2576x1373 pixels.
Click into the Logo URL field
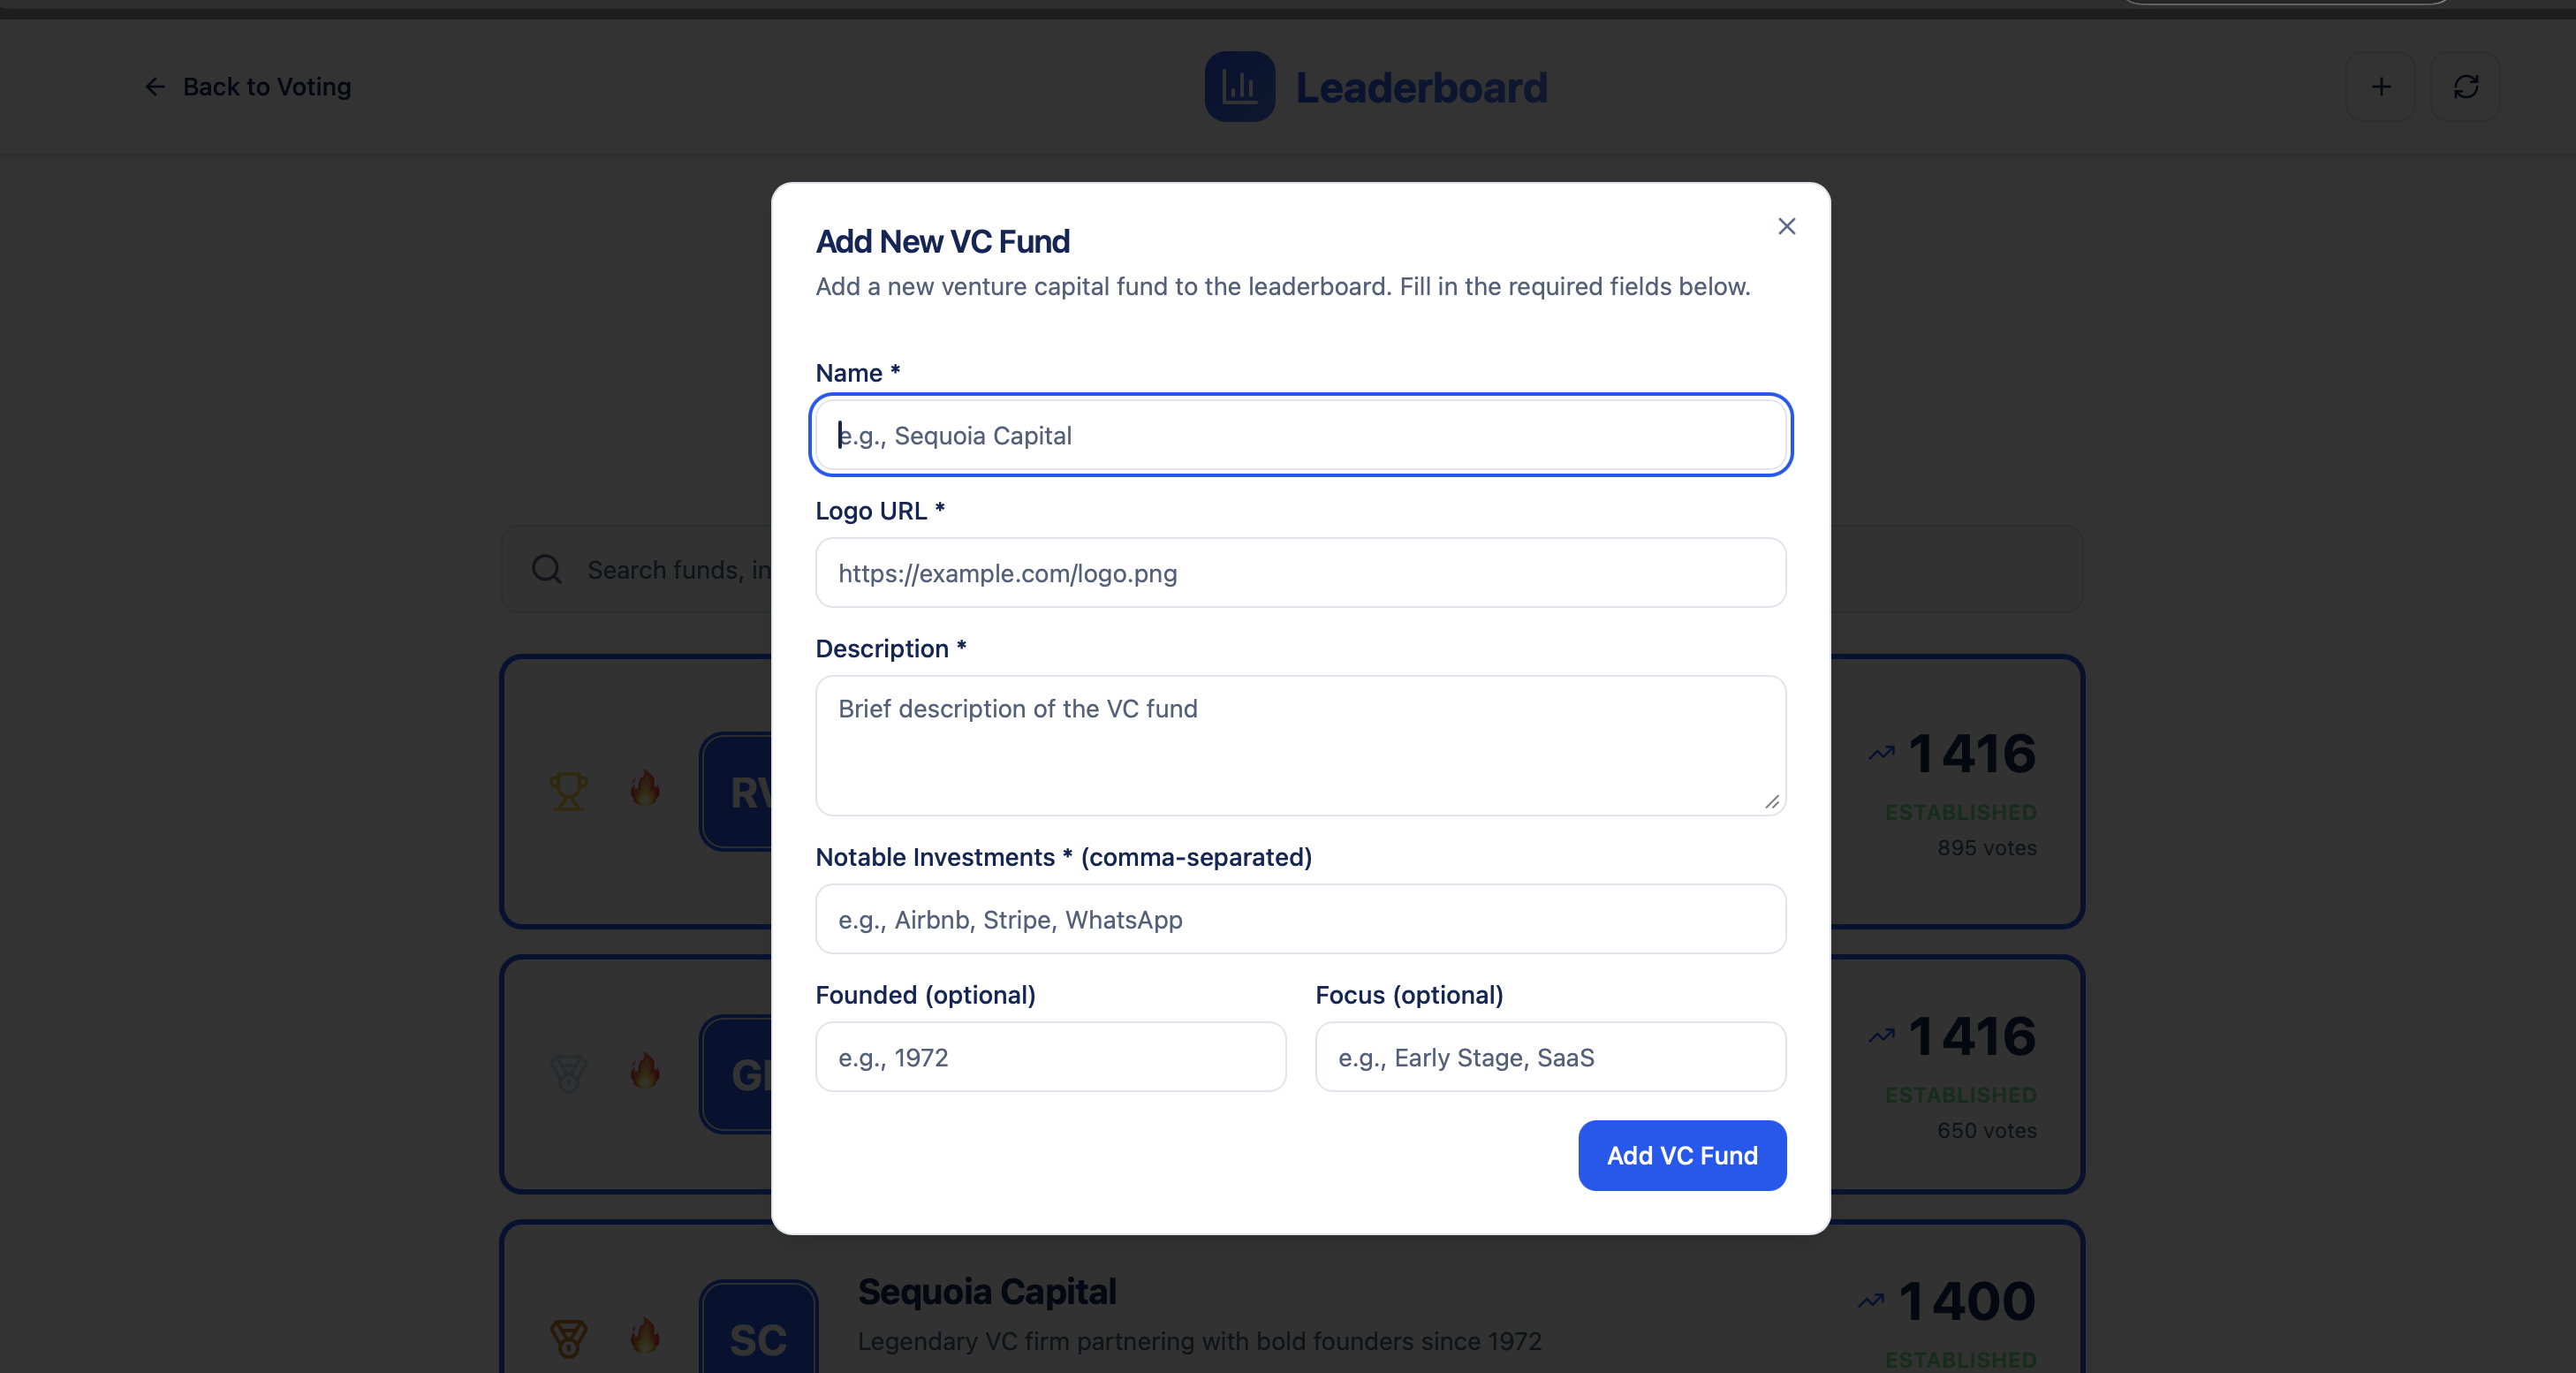point(1300,573)
